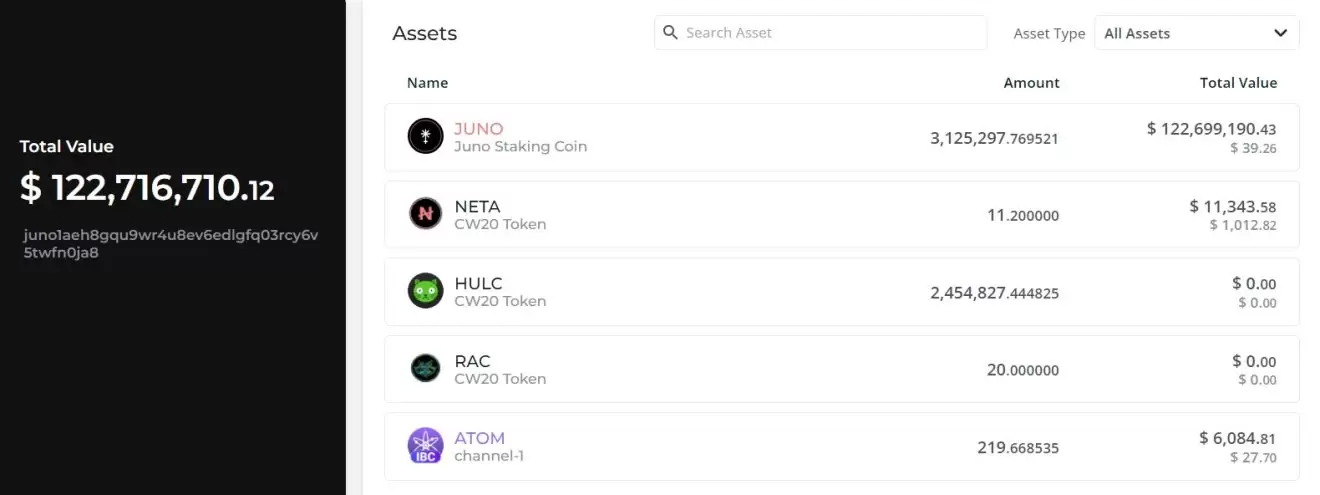Open the ATOM asset link
1320x495 pixels.
pos(480,438)
